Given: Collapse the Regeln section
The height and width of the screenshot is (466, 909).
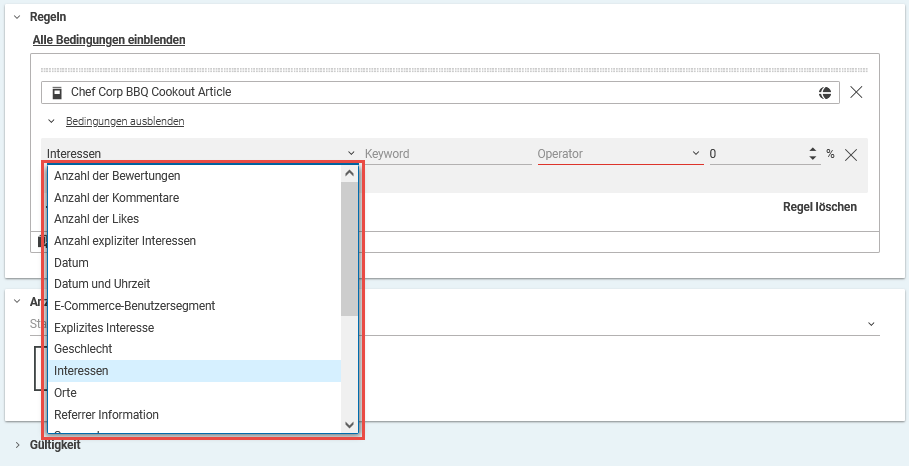Looking at the screenshot, I should (17, 18).
